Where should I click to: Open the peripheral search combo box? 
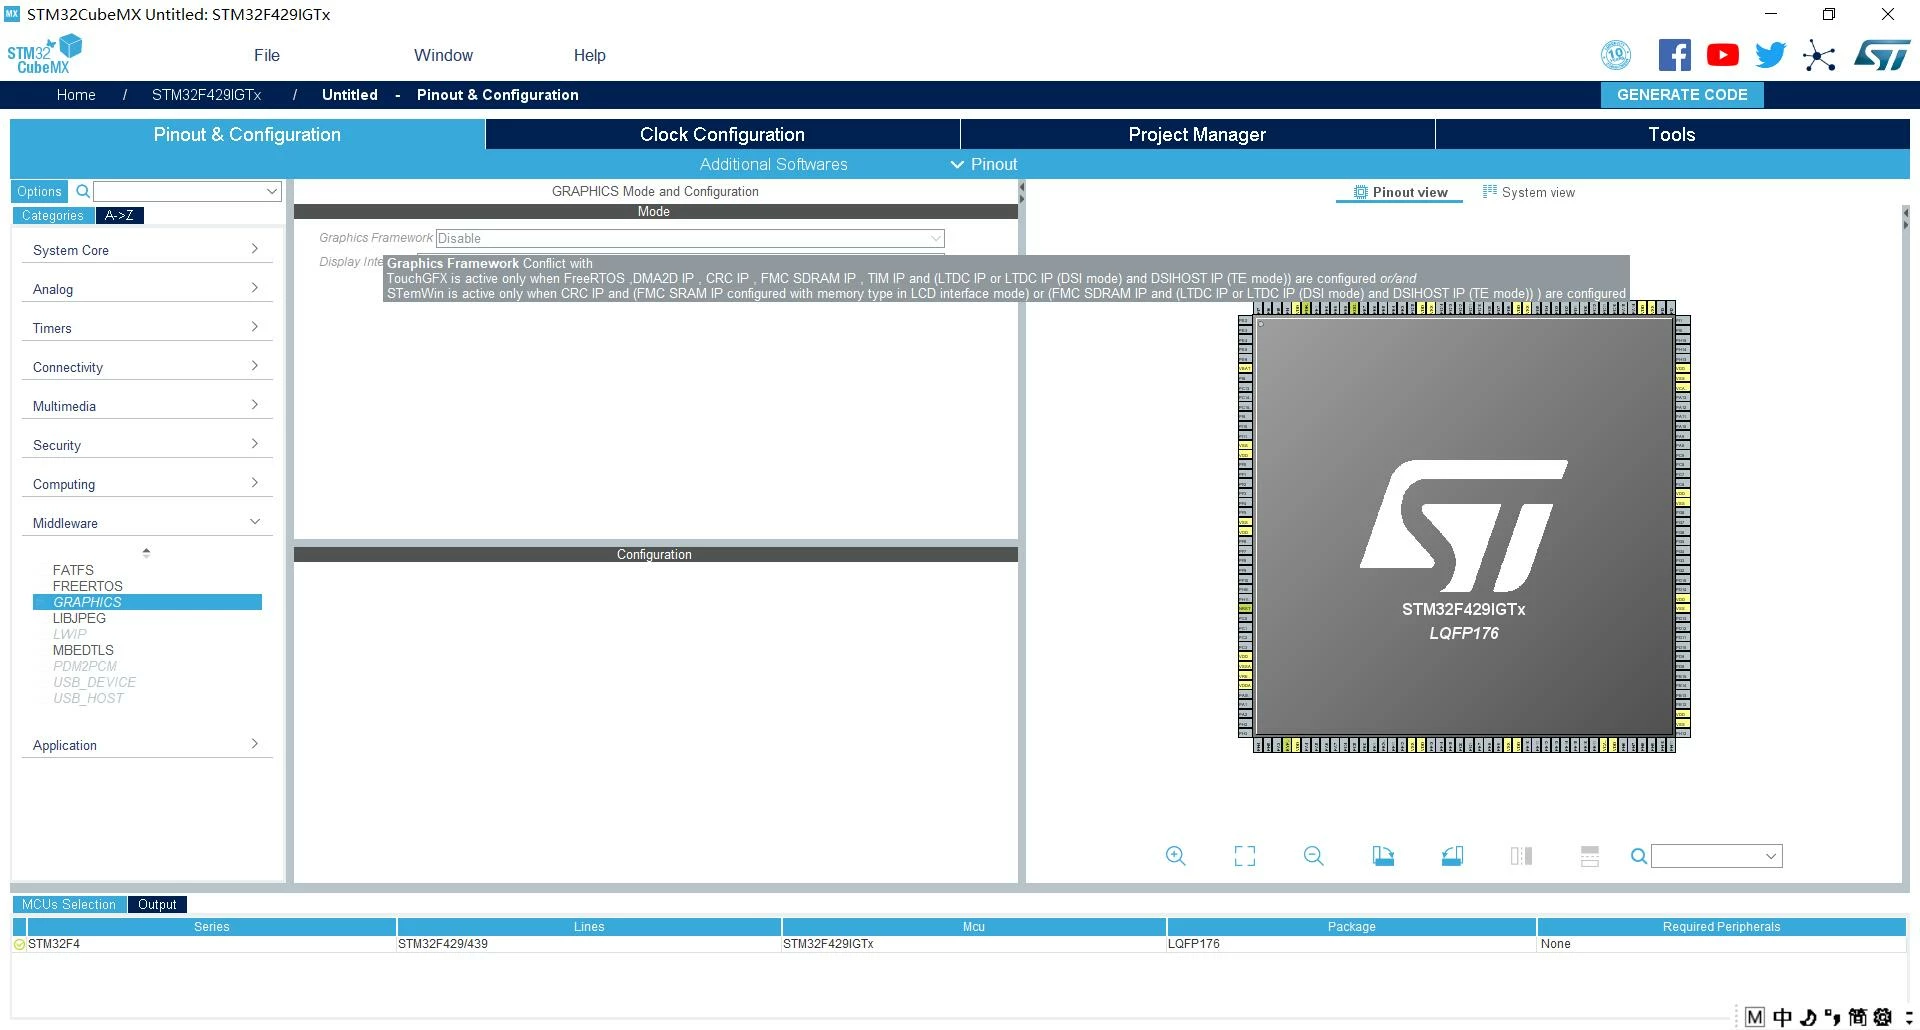click(187, 191)
